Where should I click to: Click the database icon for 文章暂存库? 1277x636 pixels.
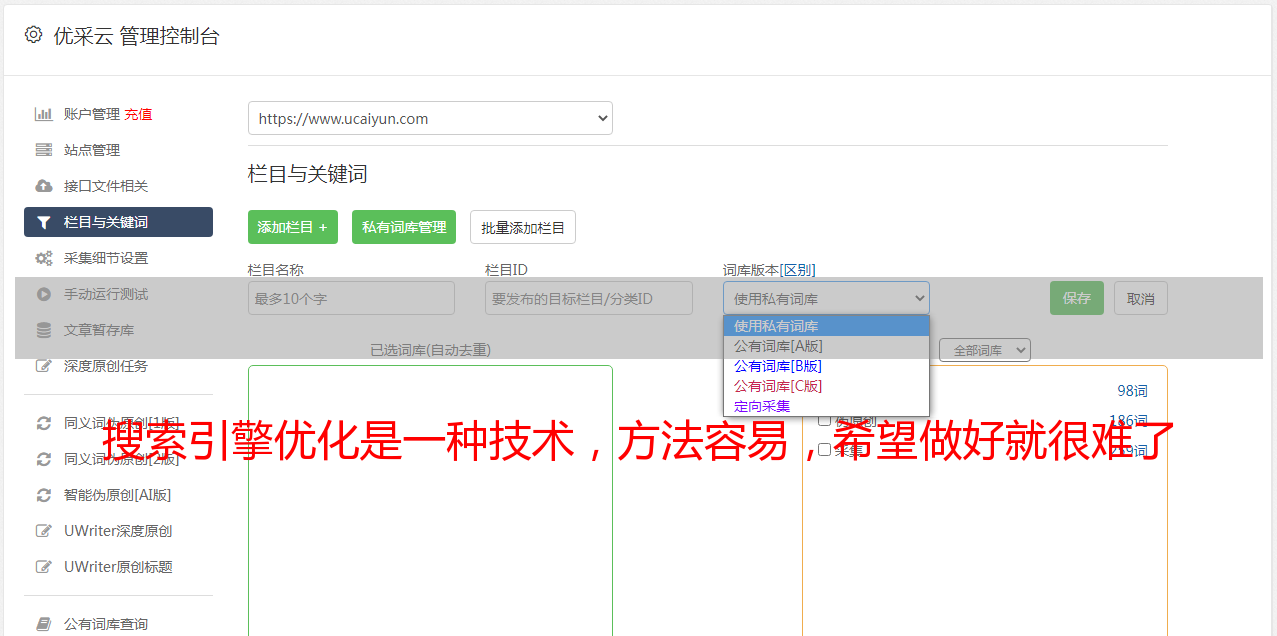tap(43, 330)
